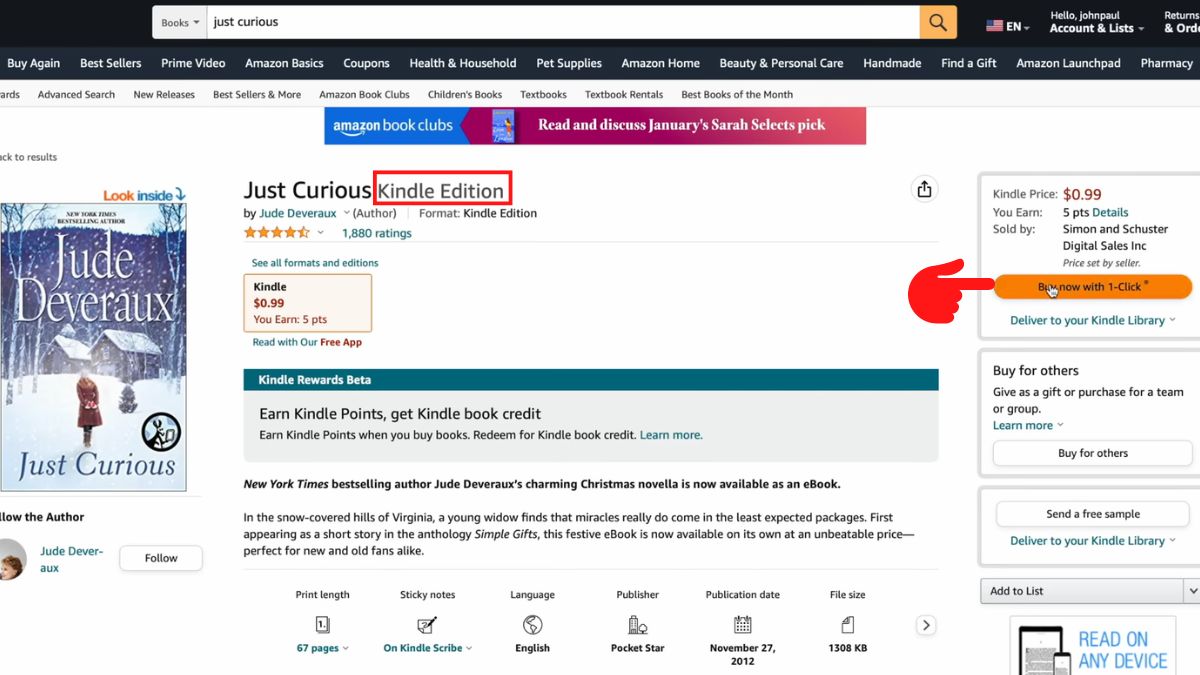1200x675 pixels.
Task: Click the print length page icon
Action: coord(322,625)
